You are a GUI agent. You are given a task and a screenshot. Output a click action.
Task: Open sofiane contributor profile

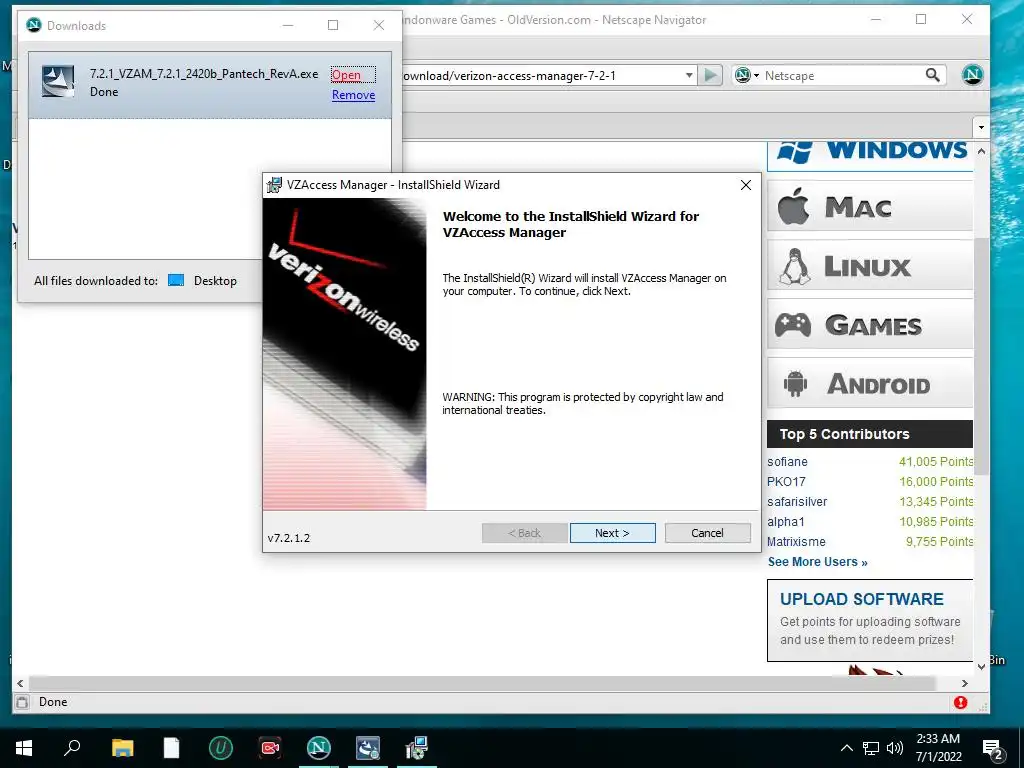787,462
